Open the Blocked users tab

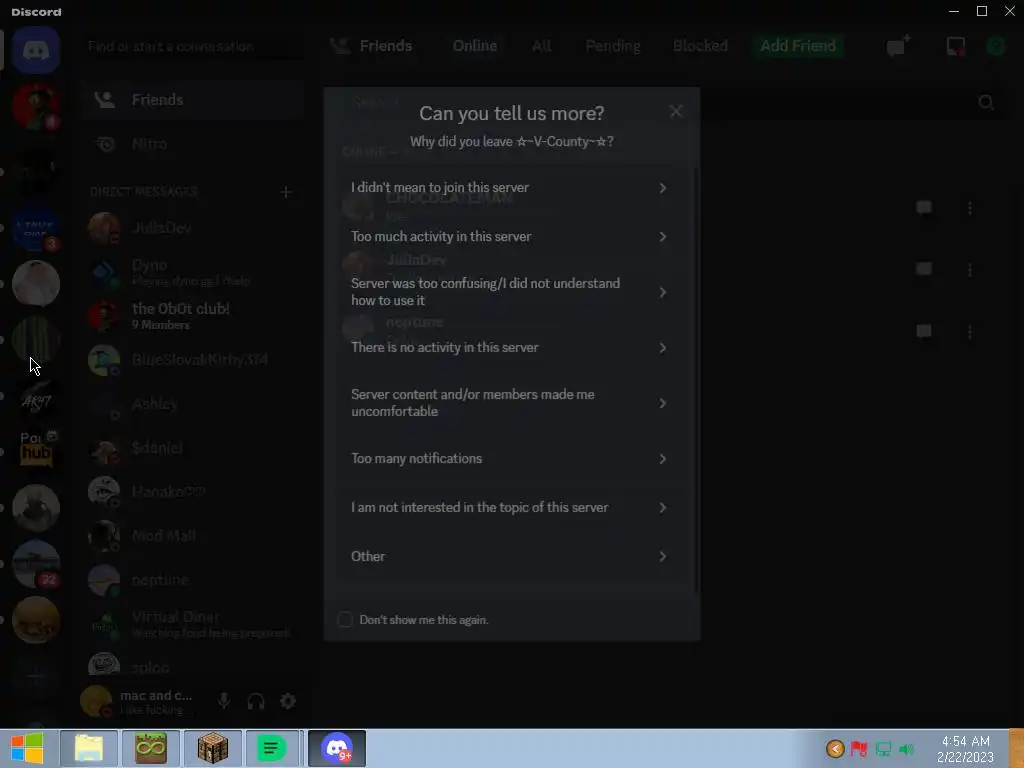(700, 46)
